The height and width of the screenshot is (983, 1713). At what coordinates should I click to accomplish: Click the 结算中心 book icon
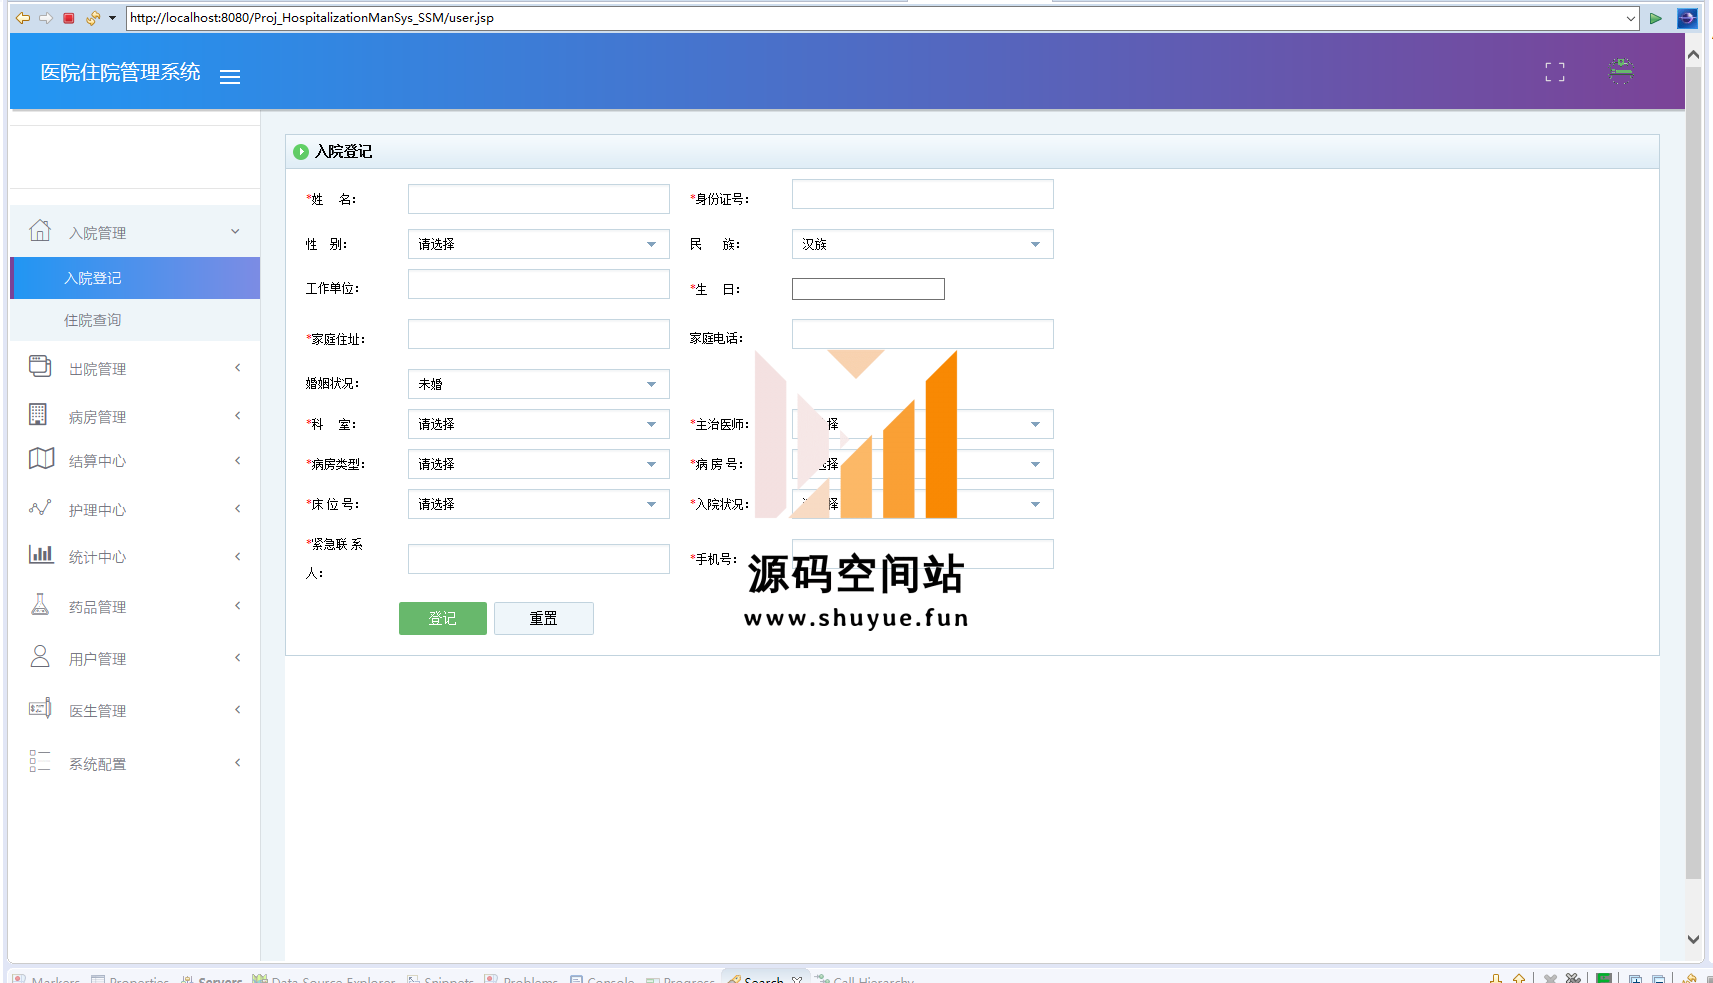[41, 459]
